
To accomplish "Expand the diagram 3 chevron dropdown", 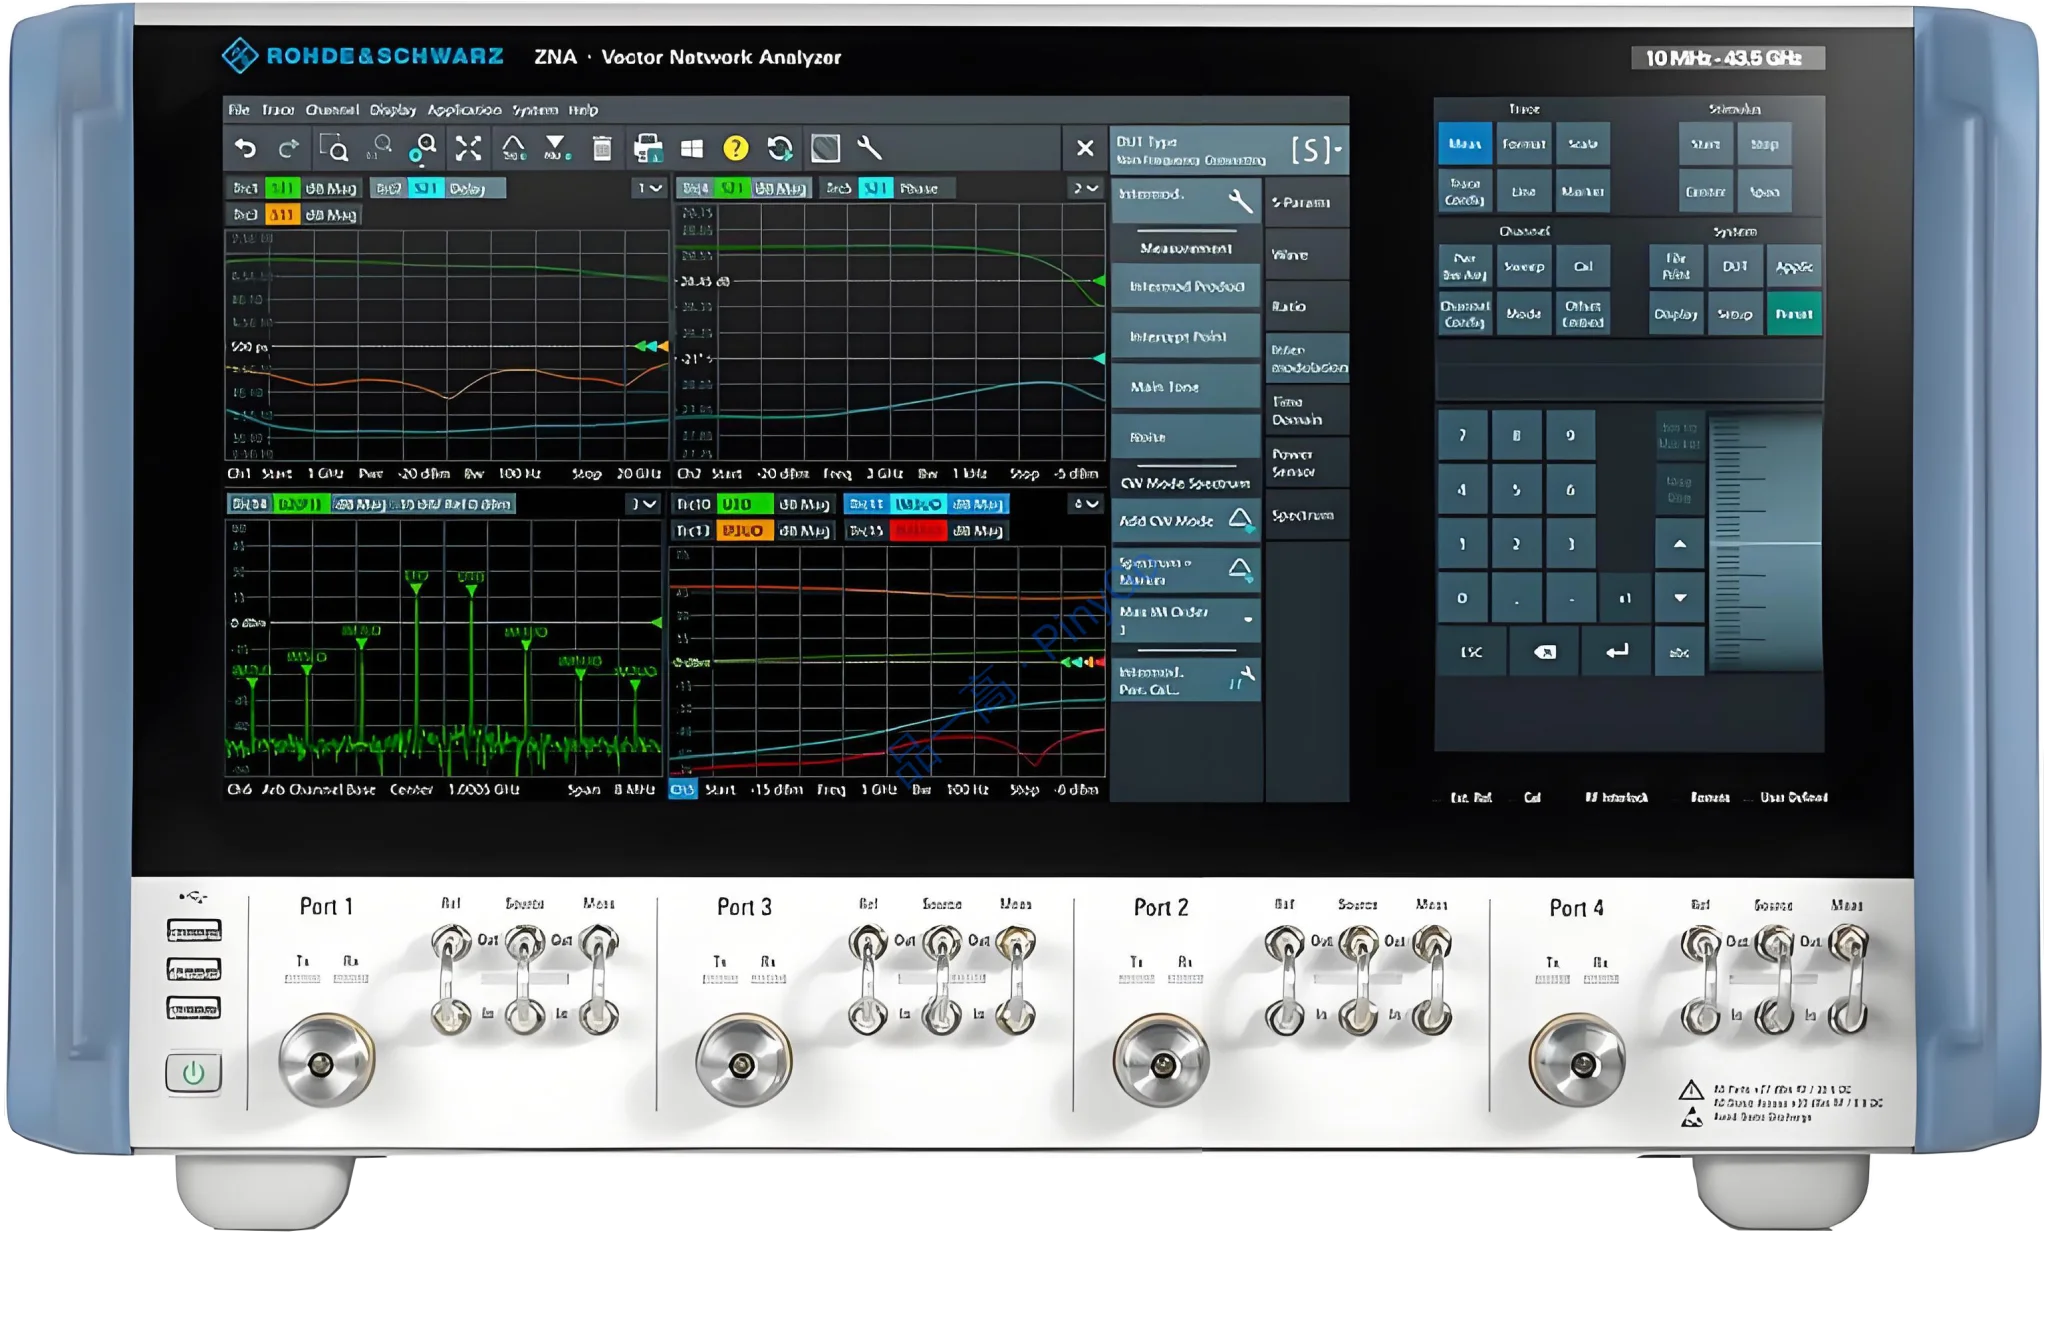I will click(x=645, y=504).
